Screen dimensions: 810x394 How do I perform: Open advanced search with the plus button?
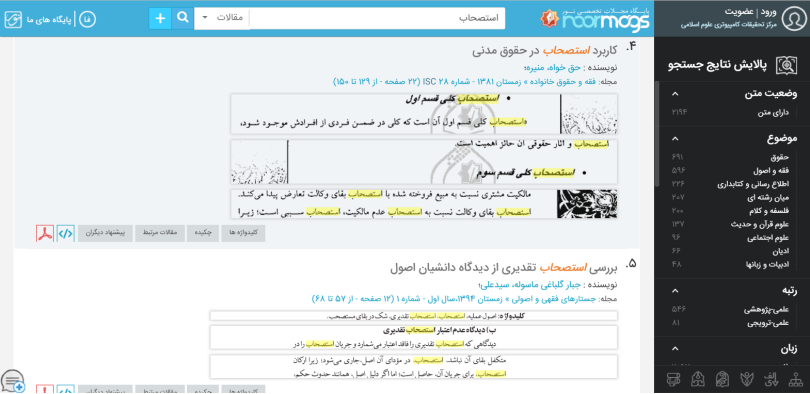point(160,18)
